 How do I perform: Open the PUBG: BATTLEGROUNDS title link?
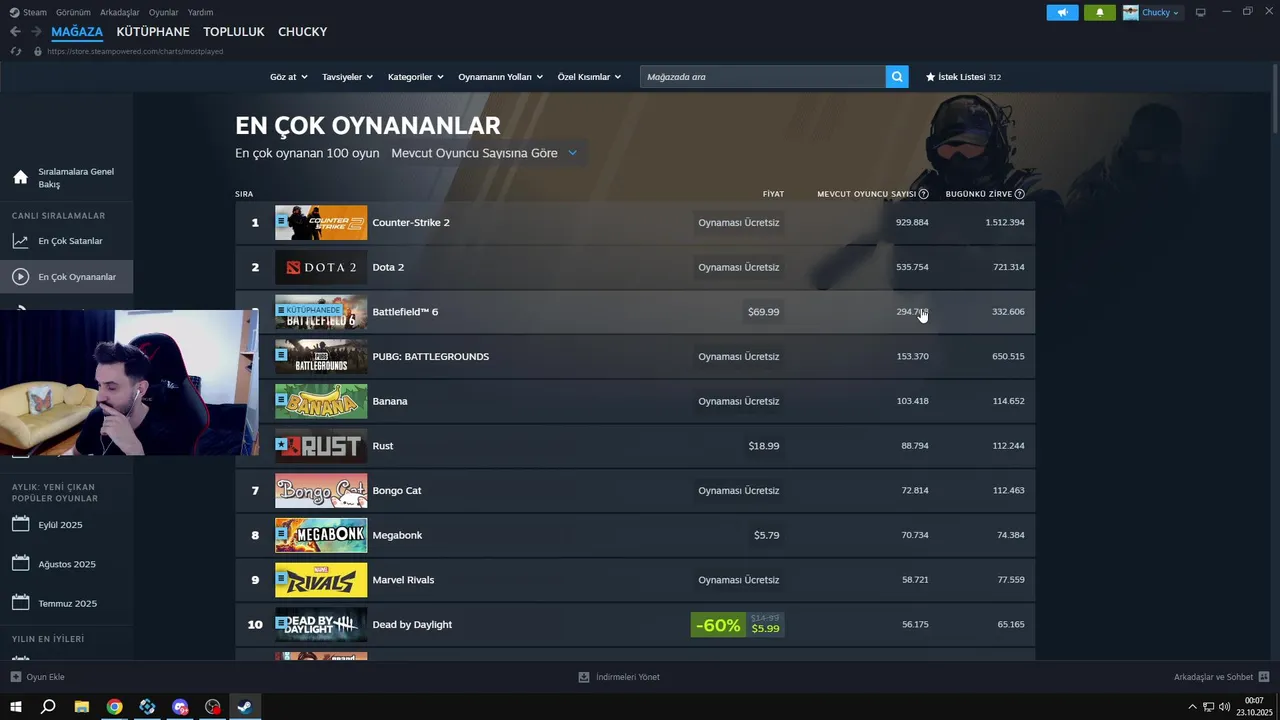point(431,356)
